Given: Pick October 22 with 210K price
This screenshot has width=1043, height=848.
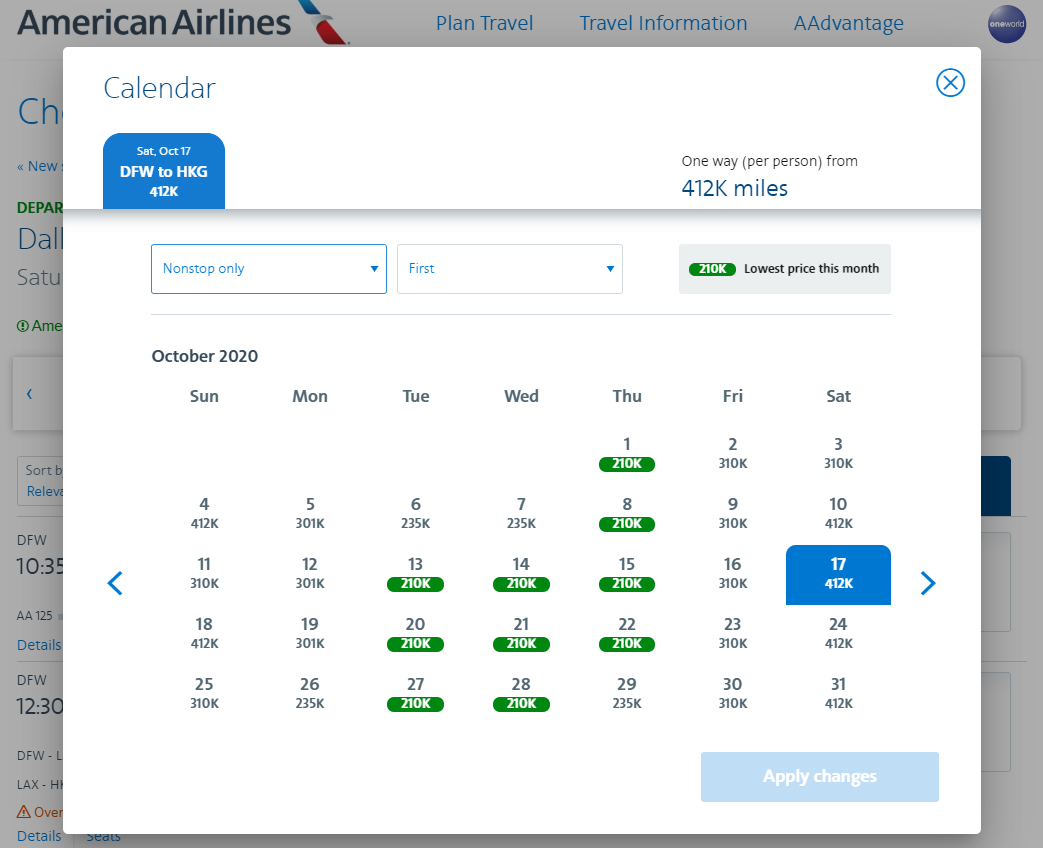Looking at the screenshot, I should (627, 633).
